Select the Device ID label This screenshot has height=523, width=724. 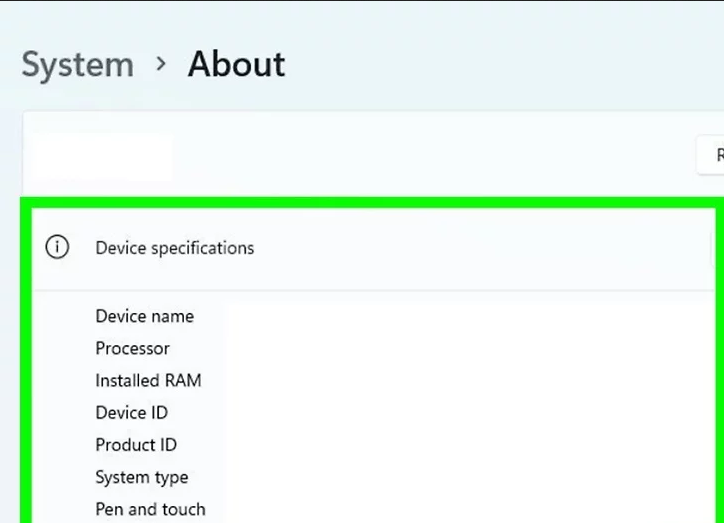(132, 413)
